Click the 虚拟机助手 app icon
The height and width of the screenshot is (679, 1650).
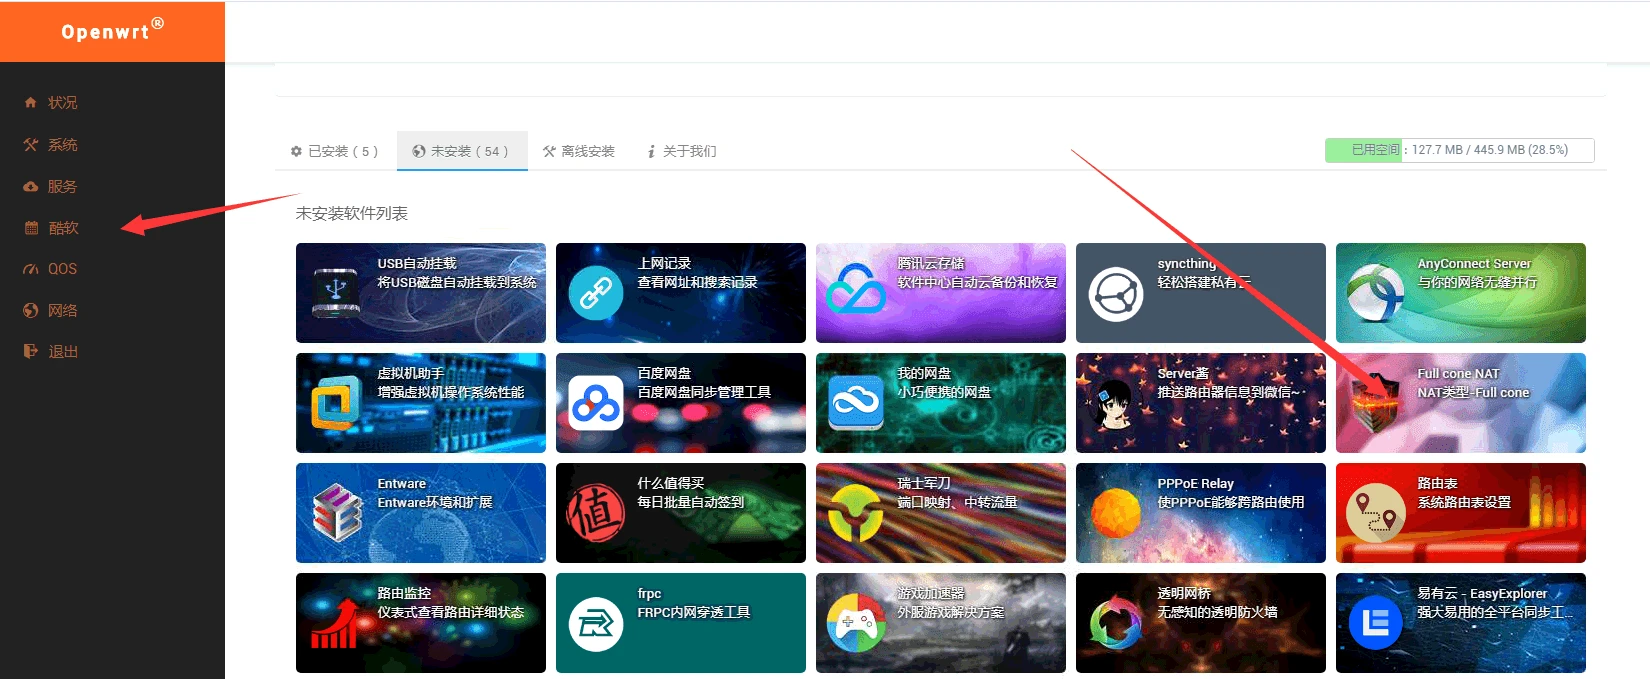336,404
